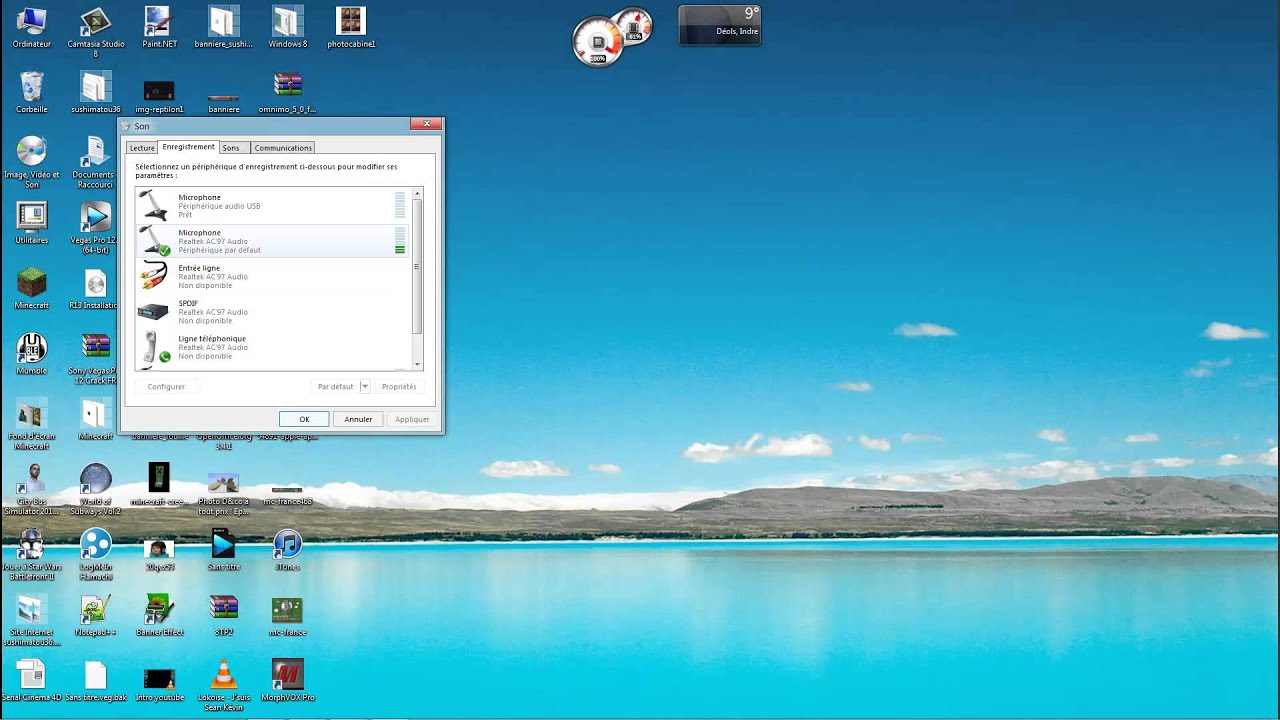Open Fond d'écran Minecraft folder
1280x720 pixels.
click(31, 422)
